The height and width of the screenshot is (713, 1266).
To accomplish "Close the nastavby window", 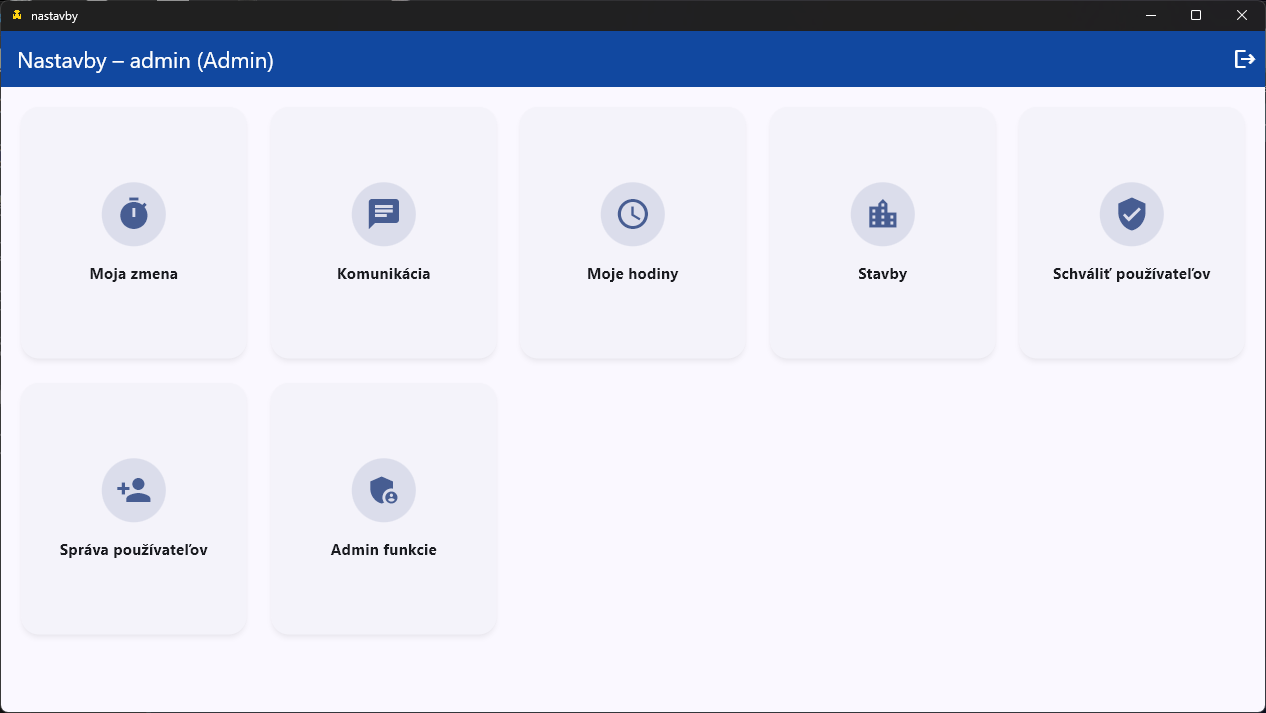I will tap(1242, 16).
